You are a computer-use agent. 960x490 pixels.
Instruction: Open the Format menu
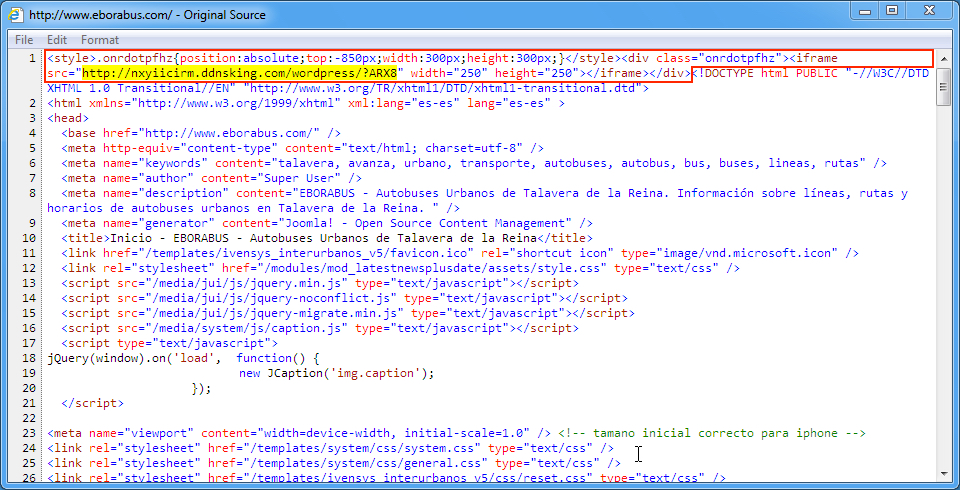100,40
